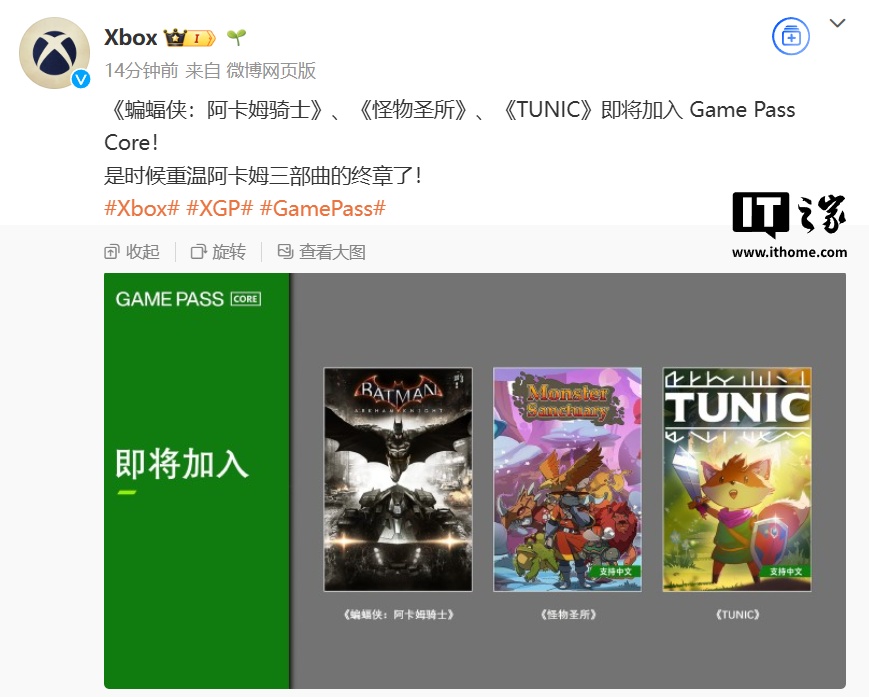Rotate the image using 旋转
The width and height of the screenshot is (869, 697).
218,252
